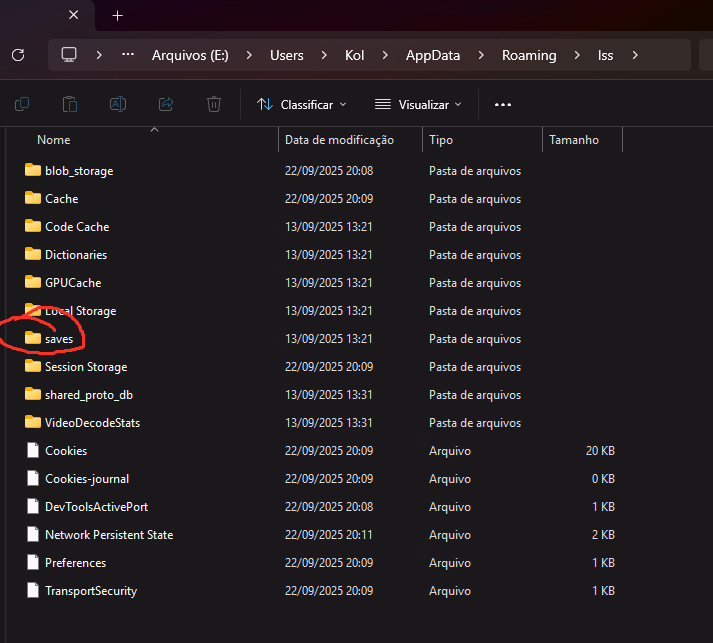Open the Classificar sort dropdown
713x643 pixels.
[301, 104]
